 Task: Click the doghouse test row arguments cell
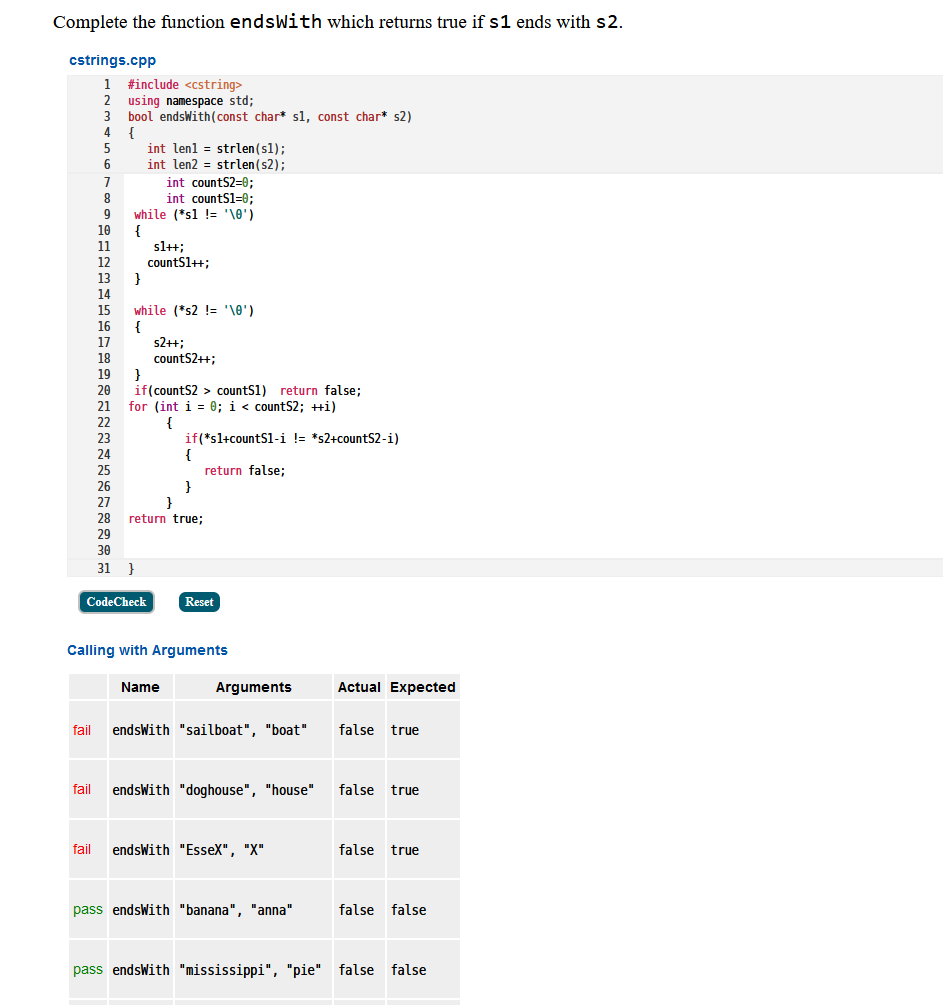pyautogui.click(x=253, y=789)
